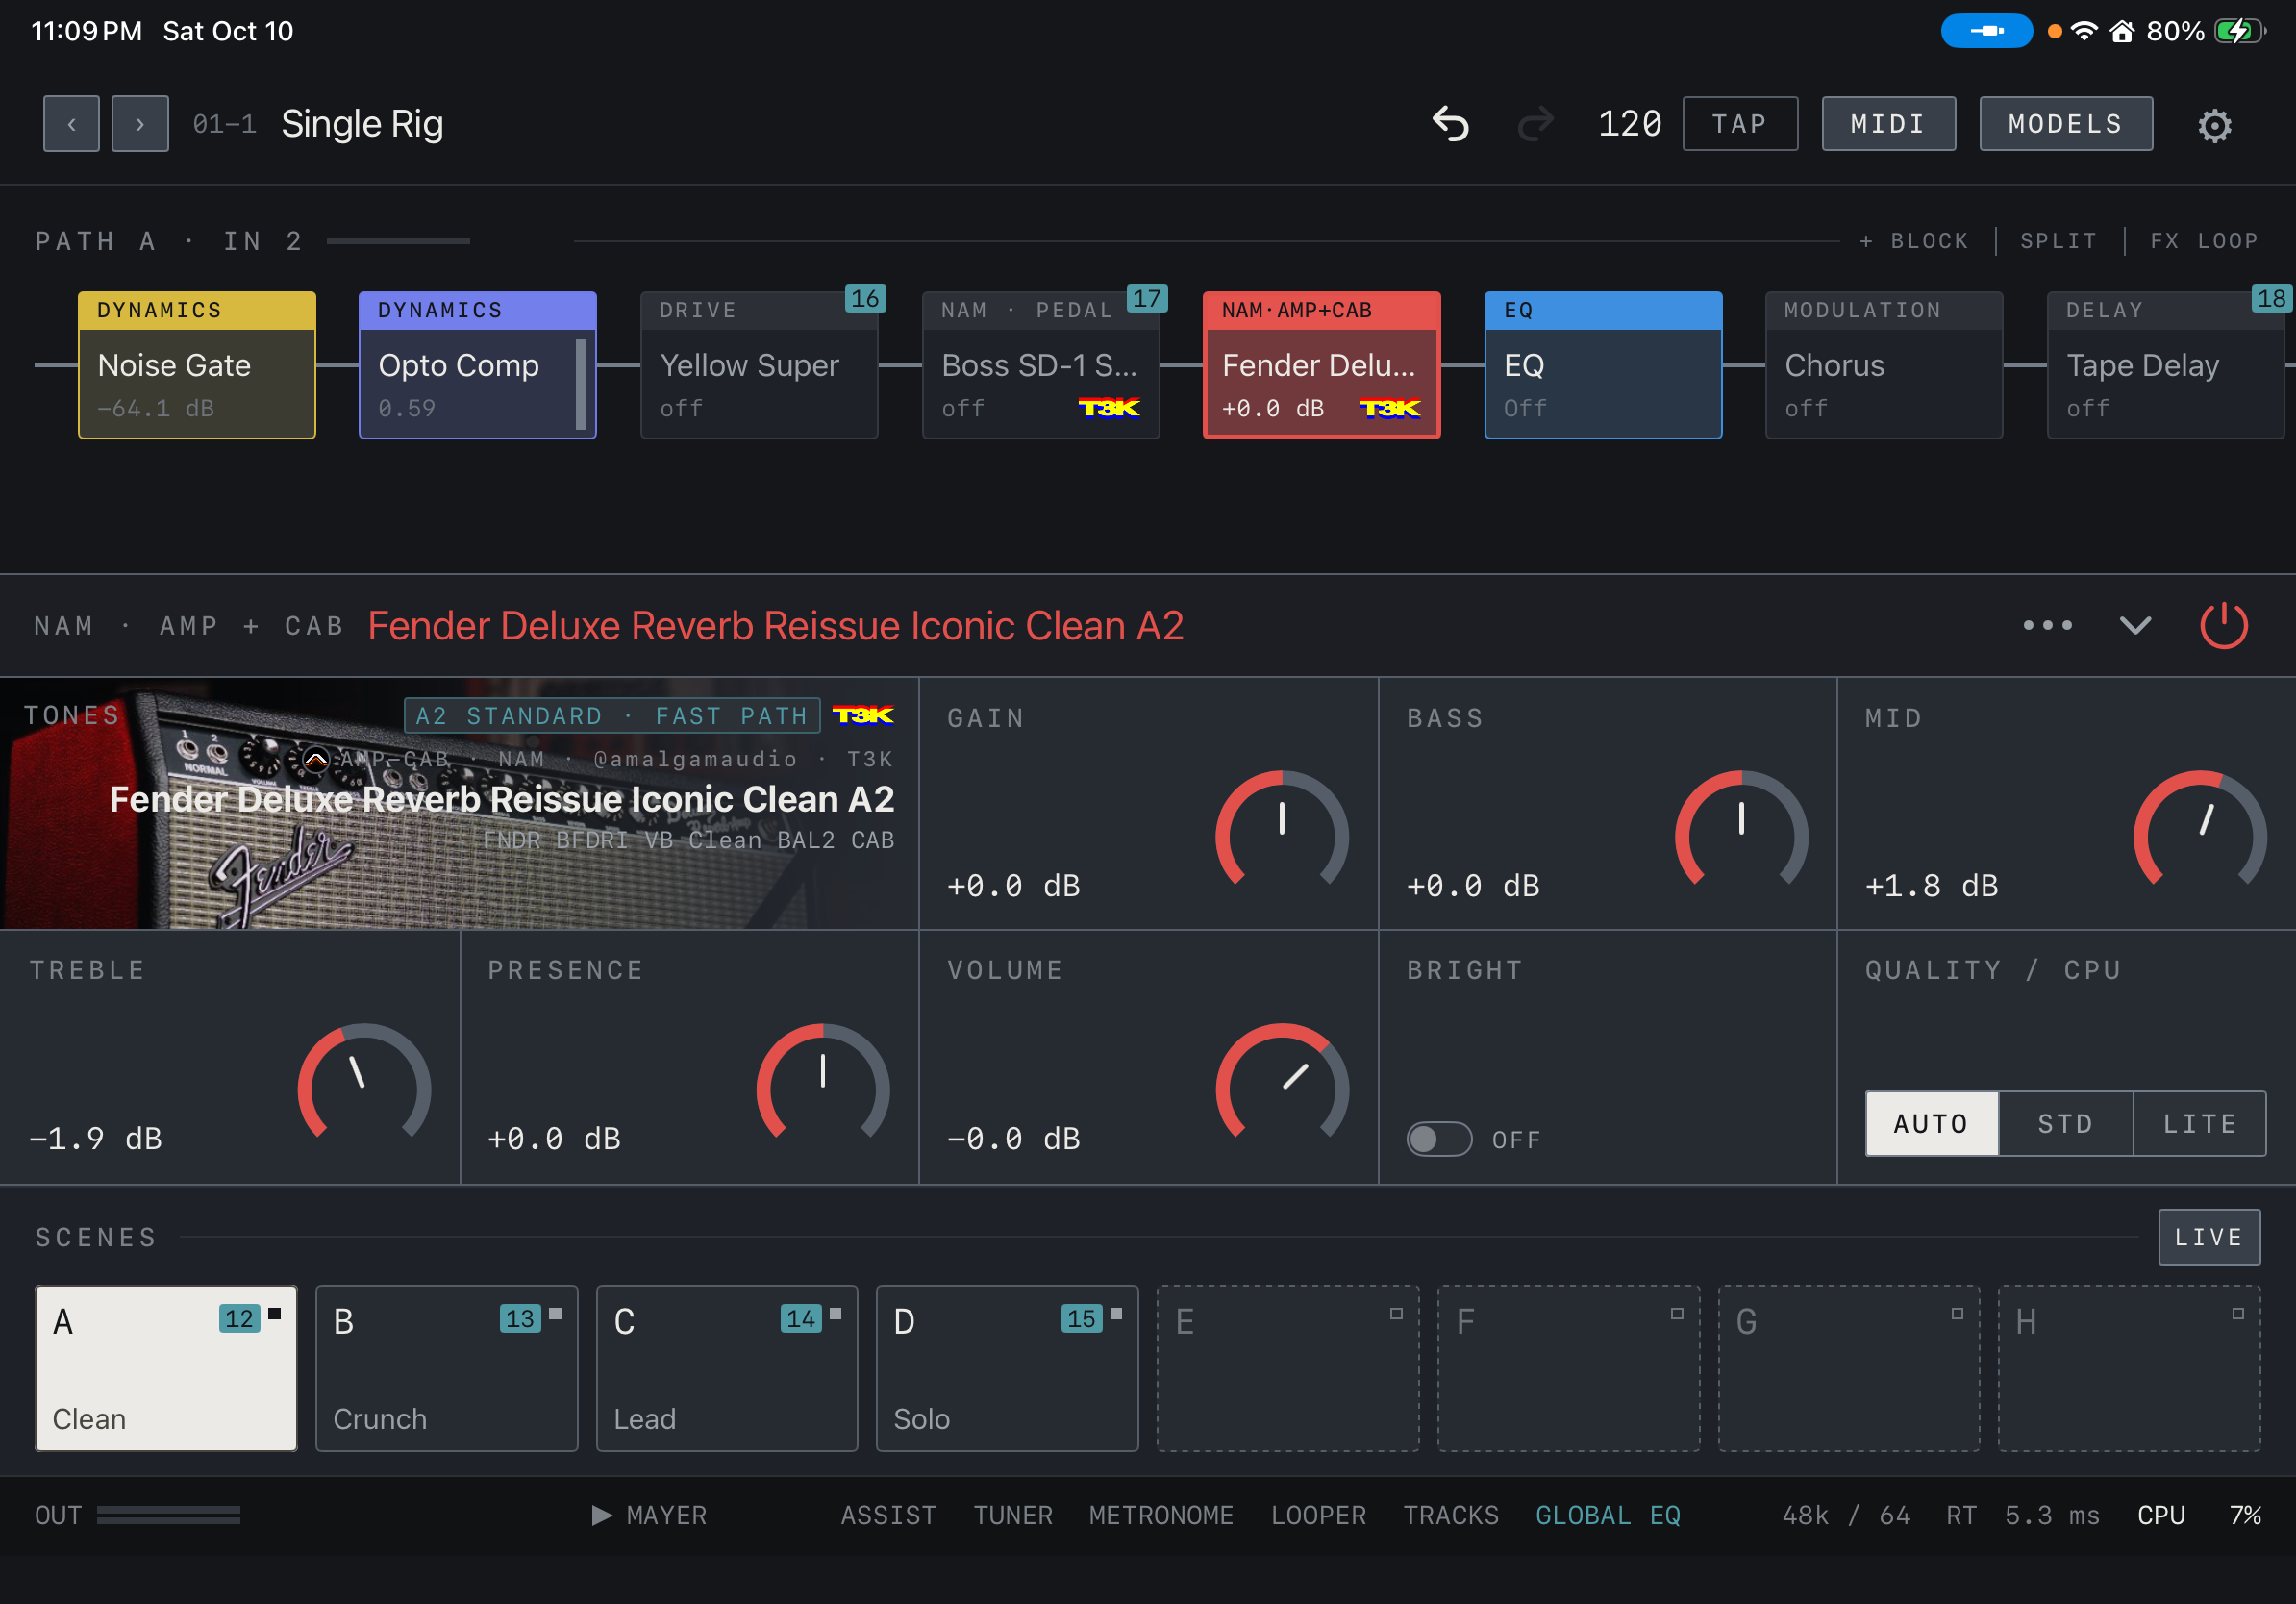2296x1604 pixels.
Task: Open the + BLOCK add menu
Action: [1913, 241]
